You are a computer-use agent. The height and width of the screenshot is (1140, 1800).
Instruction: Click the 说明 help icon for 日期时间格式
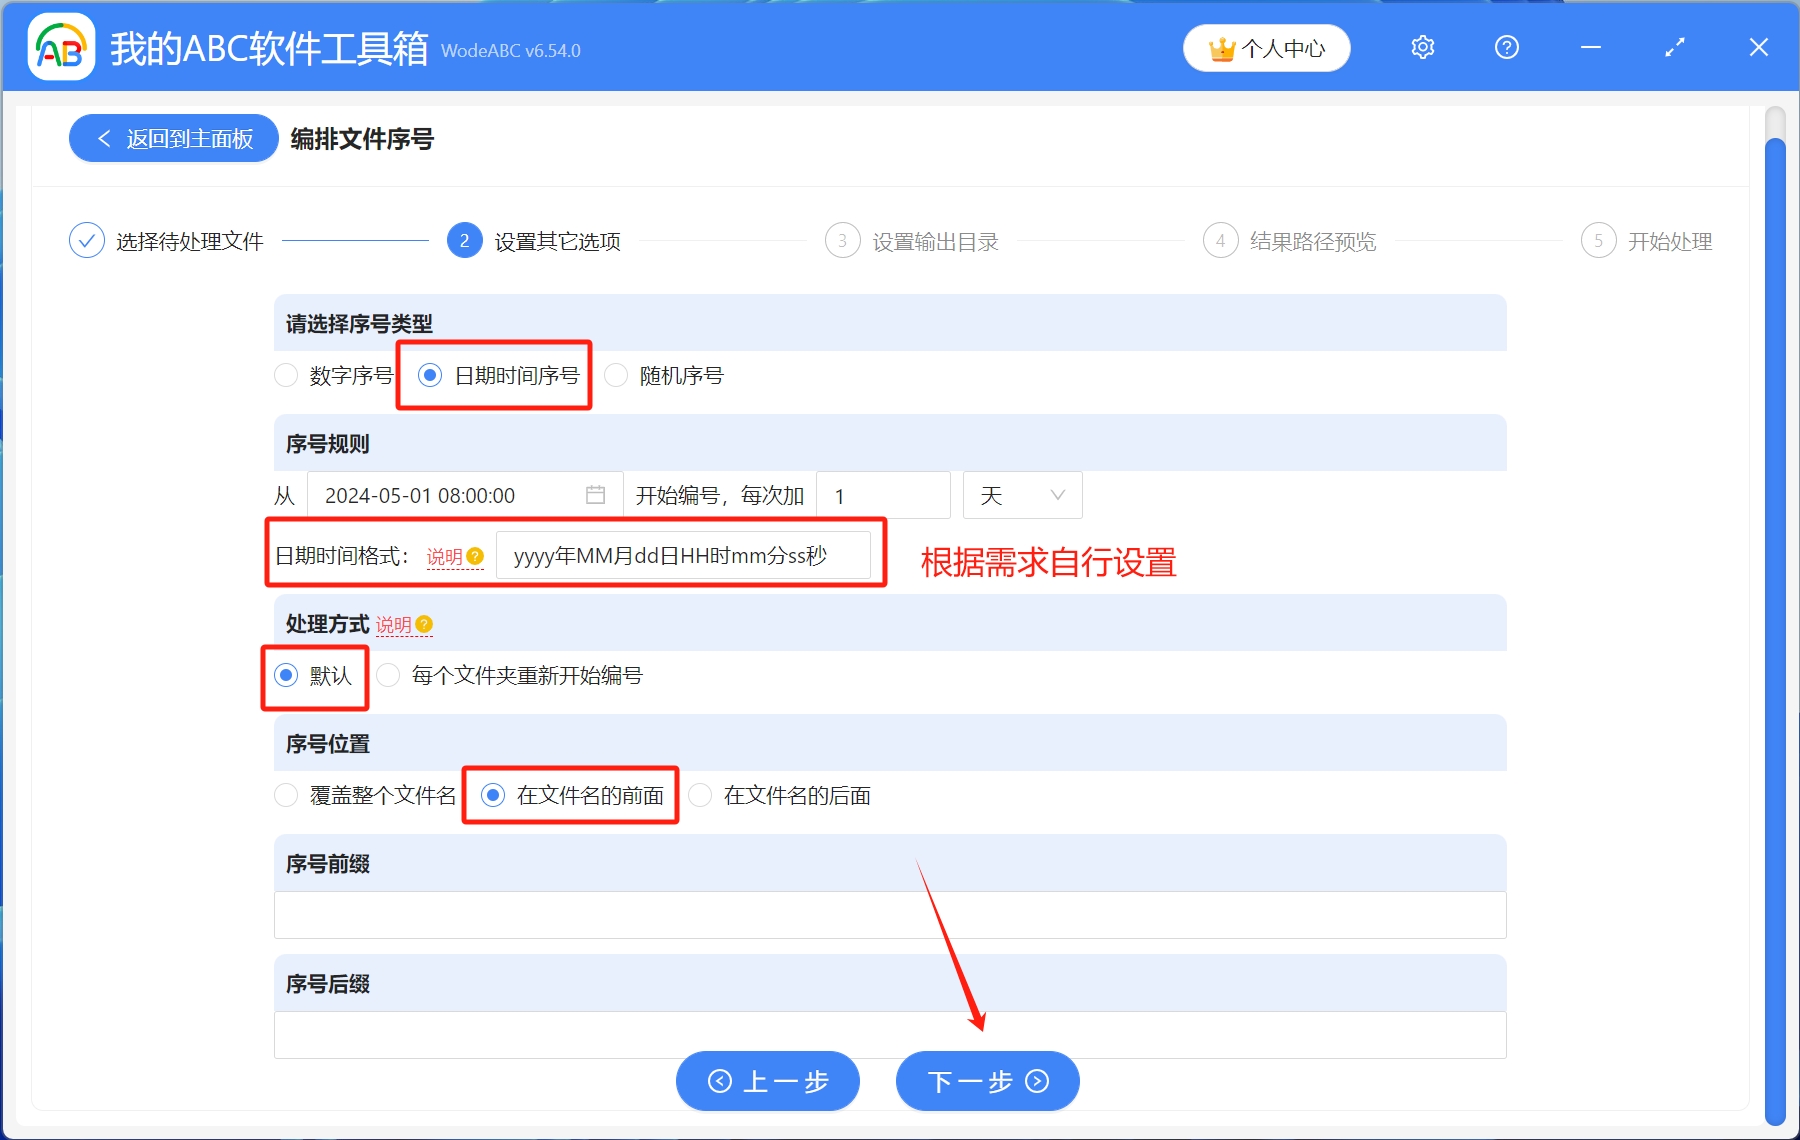(x=474, y=556)
